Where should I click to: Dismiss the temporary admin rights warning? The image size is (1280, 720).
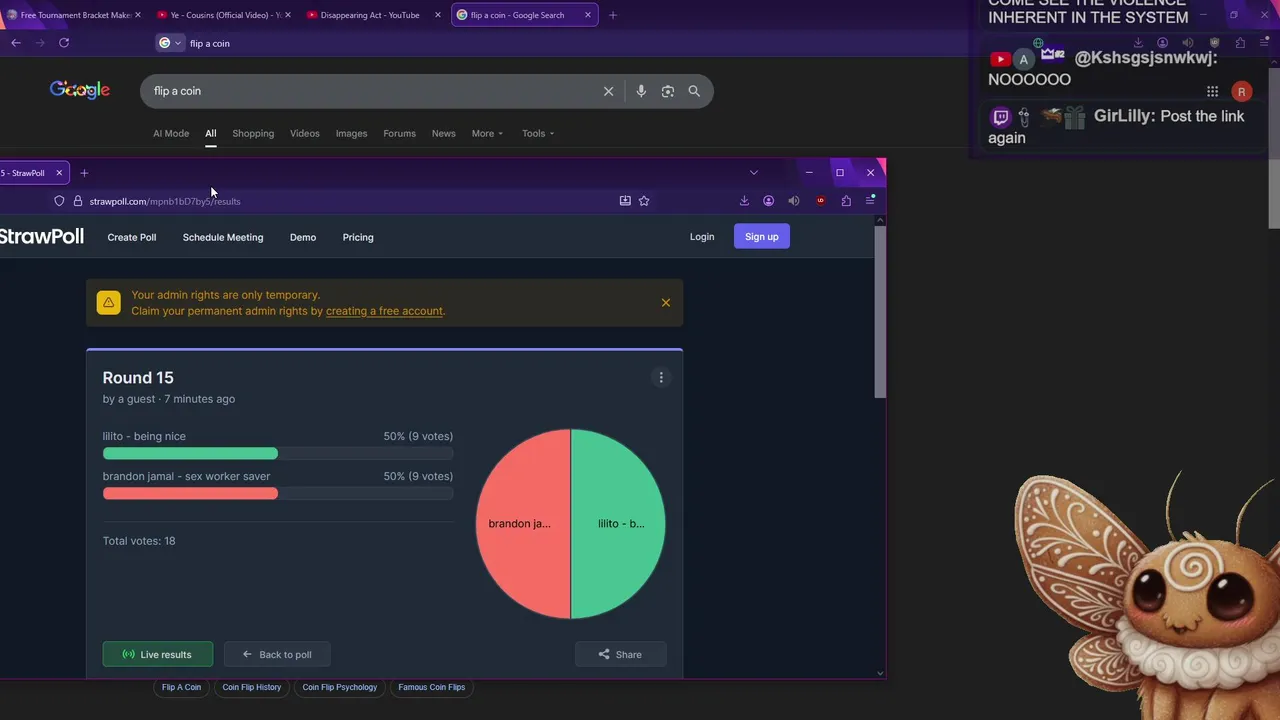point(666,303)
